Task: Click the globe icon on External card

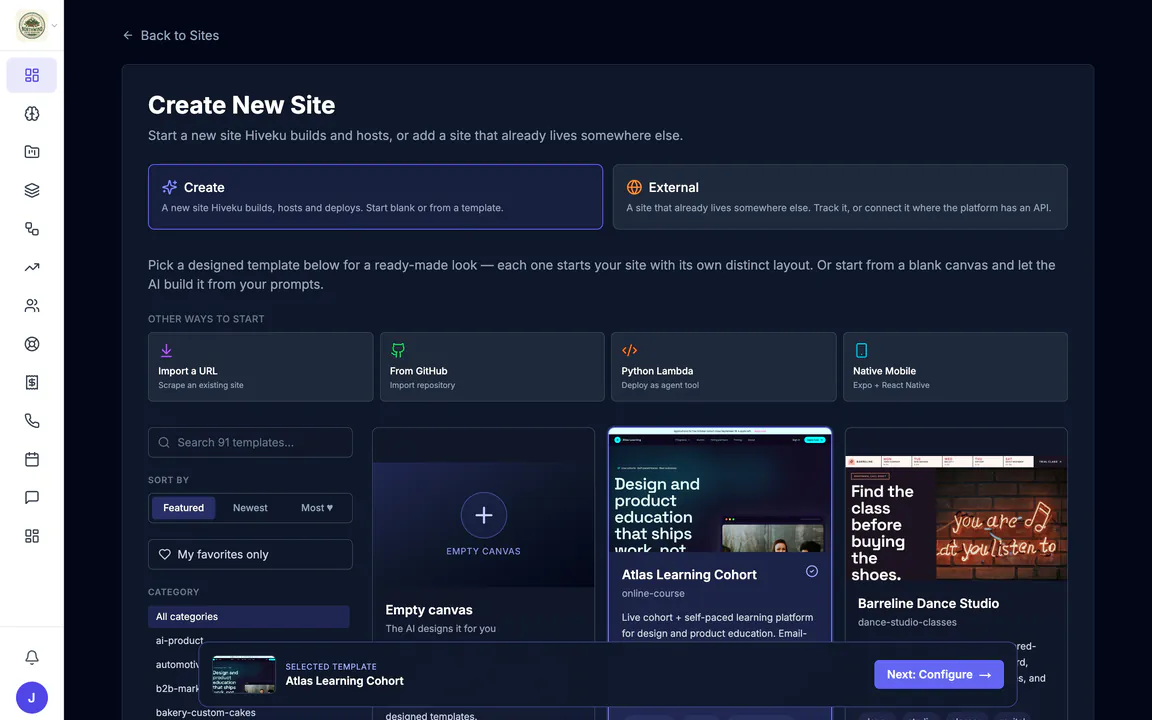Action: (x=634, y=187)
